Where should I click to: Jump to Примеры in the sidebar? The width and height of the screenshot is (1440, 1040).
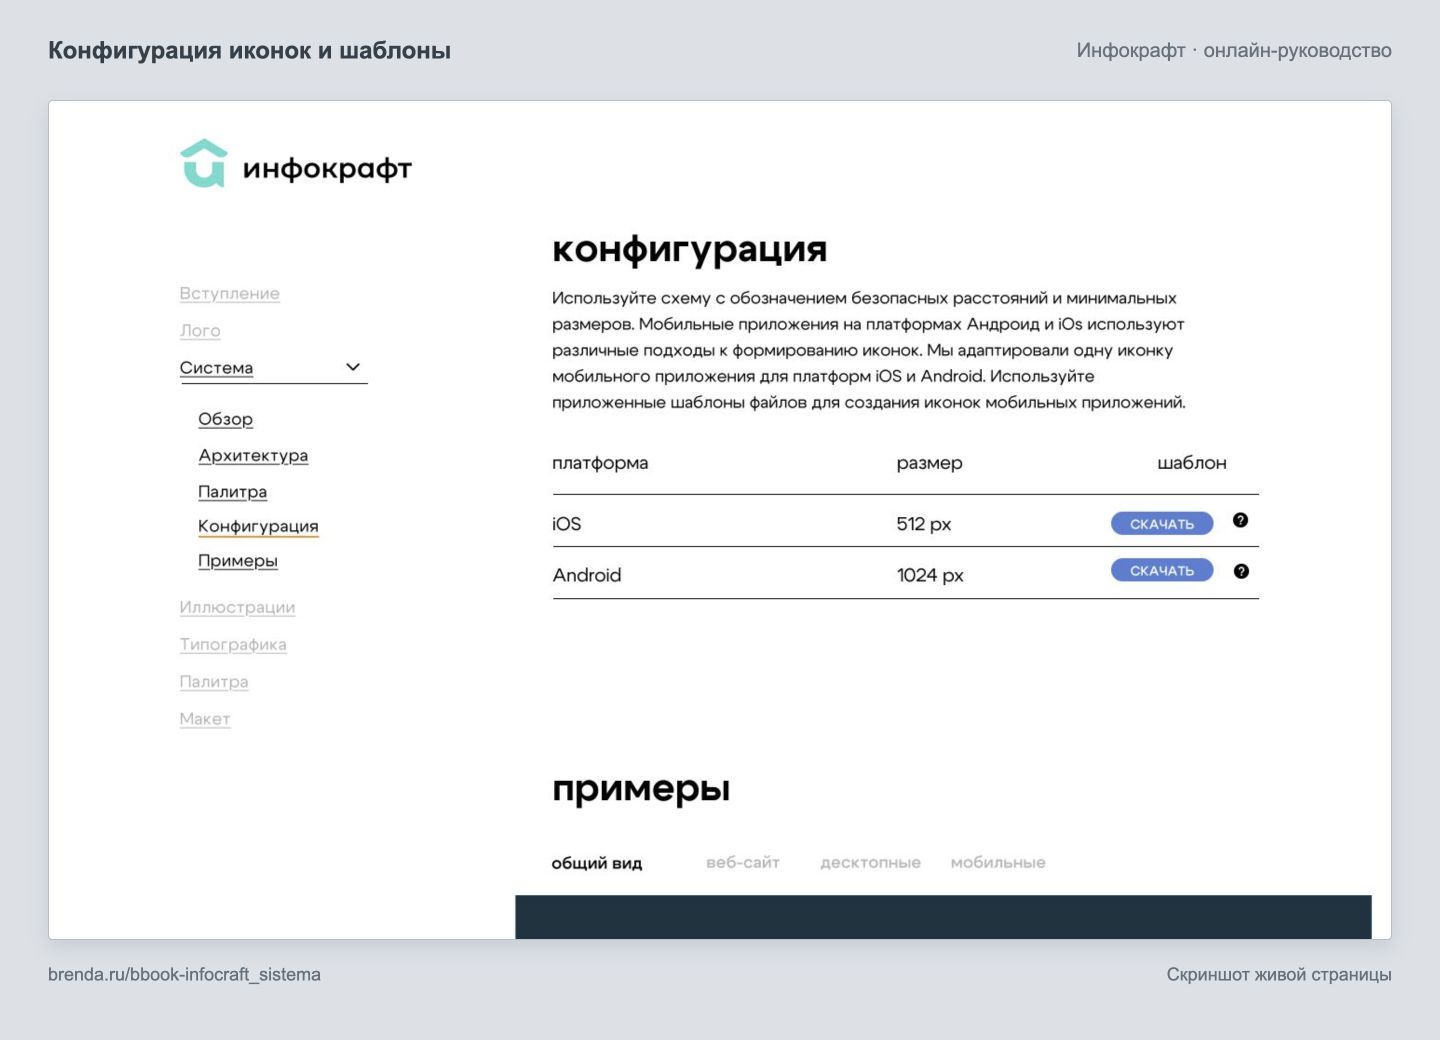pyautogui.click(x=238, y=561)
